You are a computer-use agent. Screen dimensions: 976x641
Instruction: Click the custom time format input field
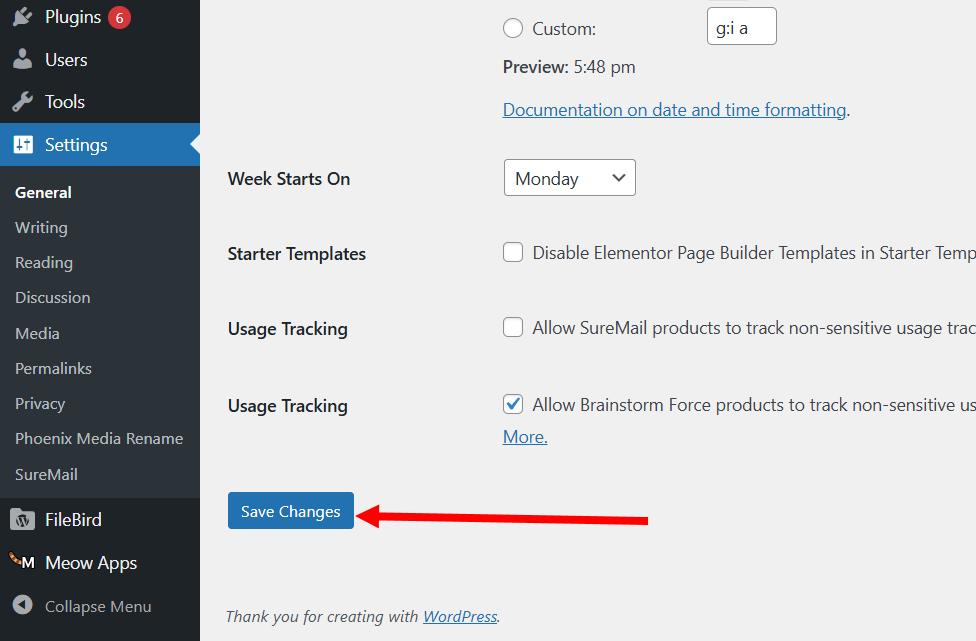pyautogui.click(x=741, y=26)
